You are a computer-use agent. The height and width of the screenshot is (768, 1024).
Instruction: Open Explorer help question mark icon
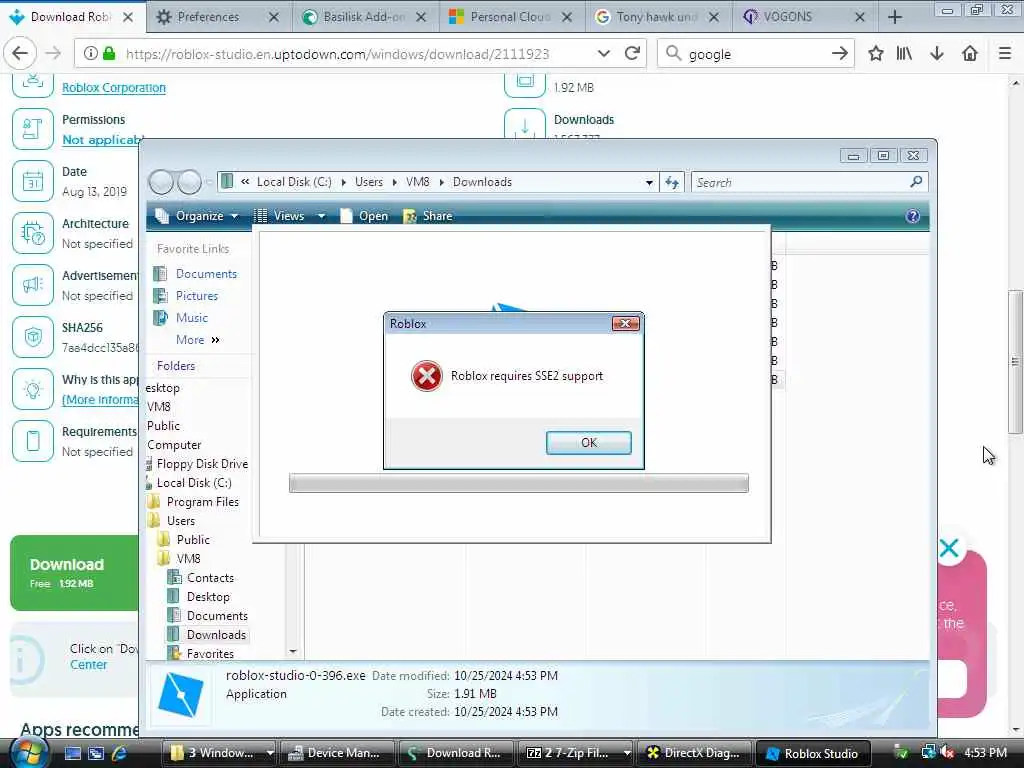[912, 216]
